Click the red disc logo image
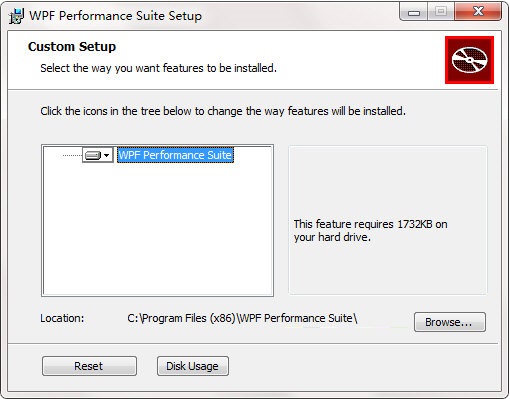Viewport: 510px width, 399px height. pyautogui.click(x=469, y=60)
